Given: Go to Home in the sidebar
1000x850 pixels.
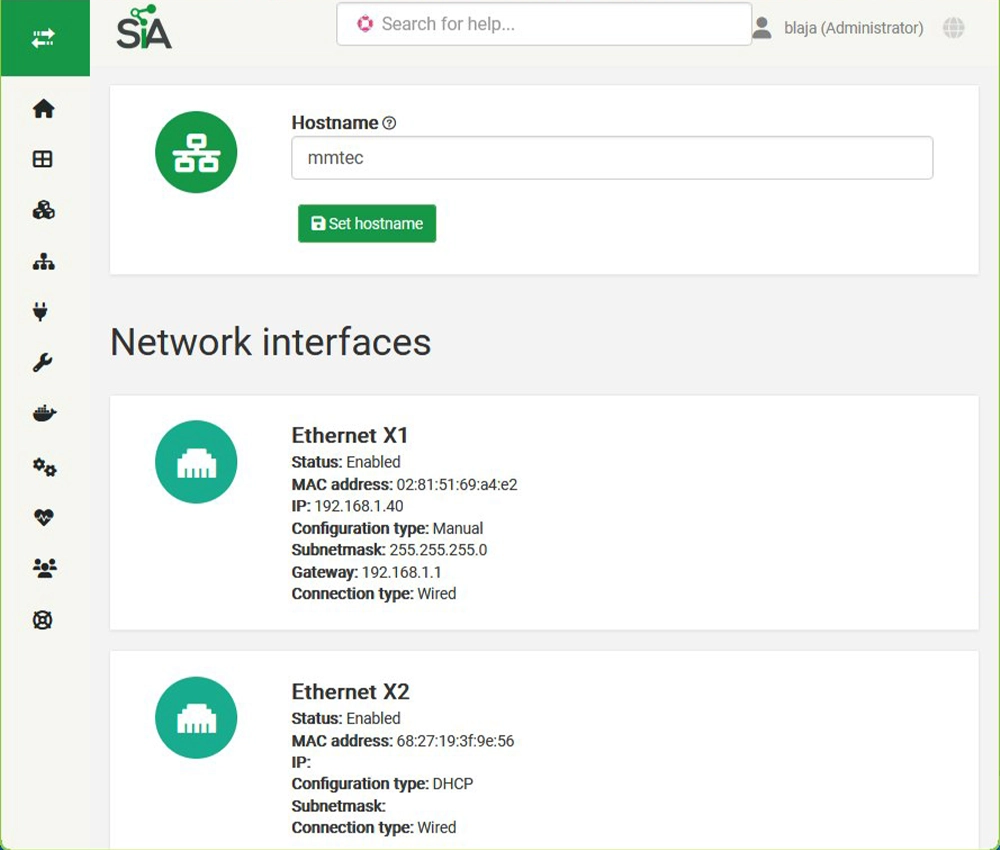Looking at the screenshot, I should pyautogui.click(x=43, y=108).
